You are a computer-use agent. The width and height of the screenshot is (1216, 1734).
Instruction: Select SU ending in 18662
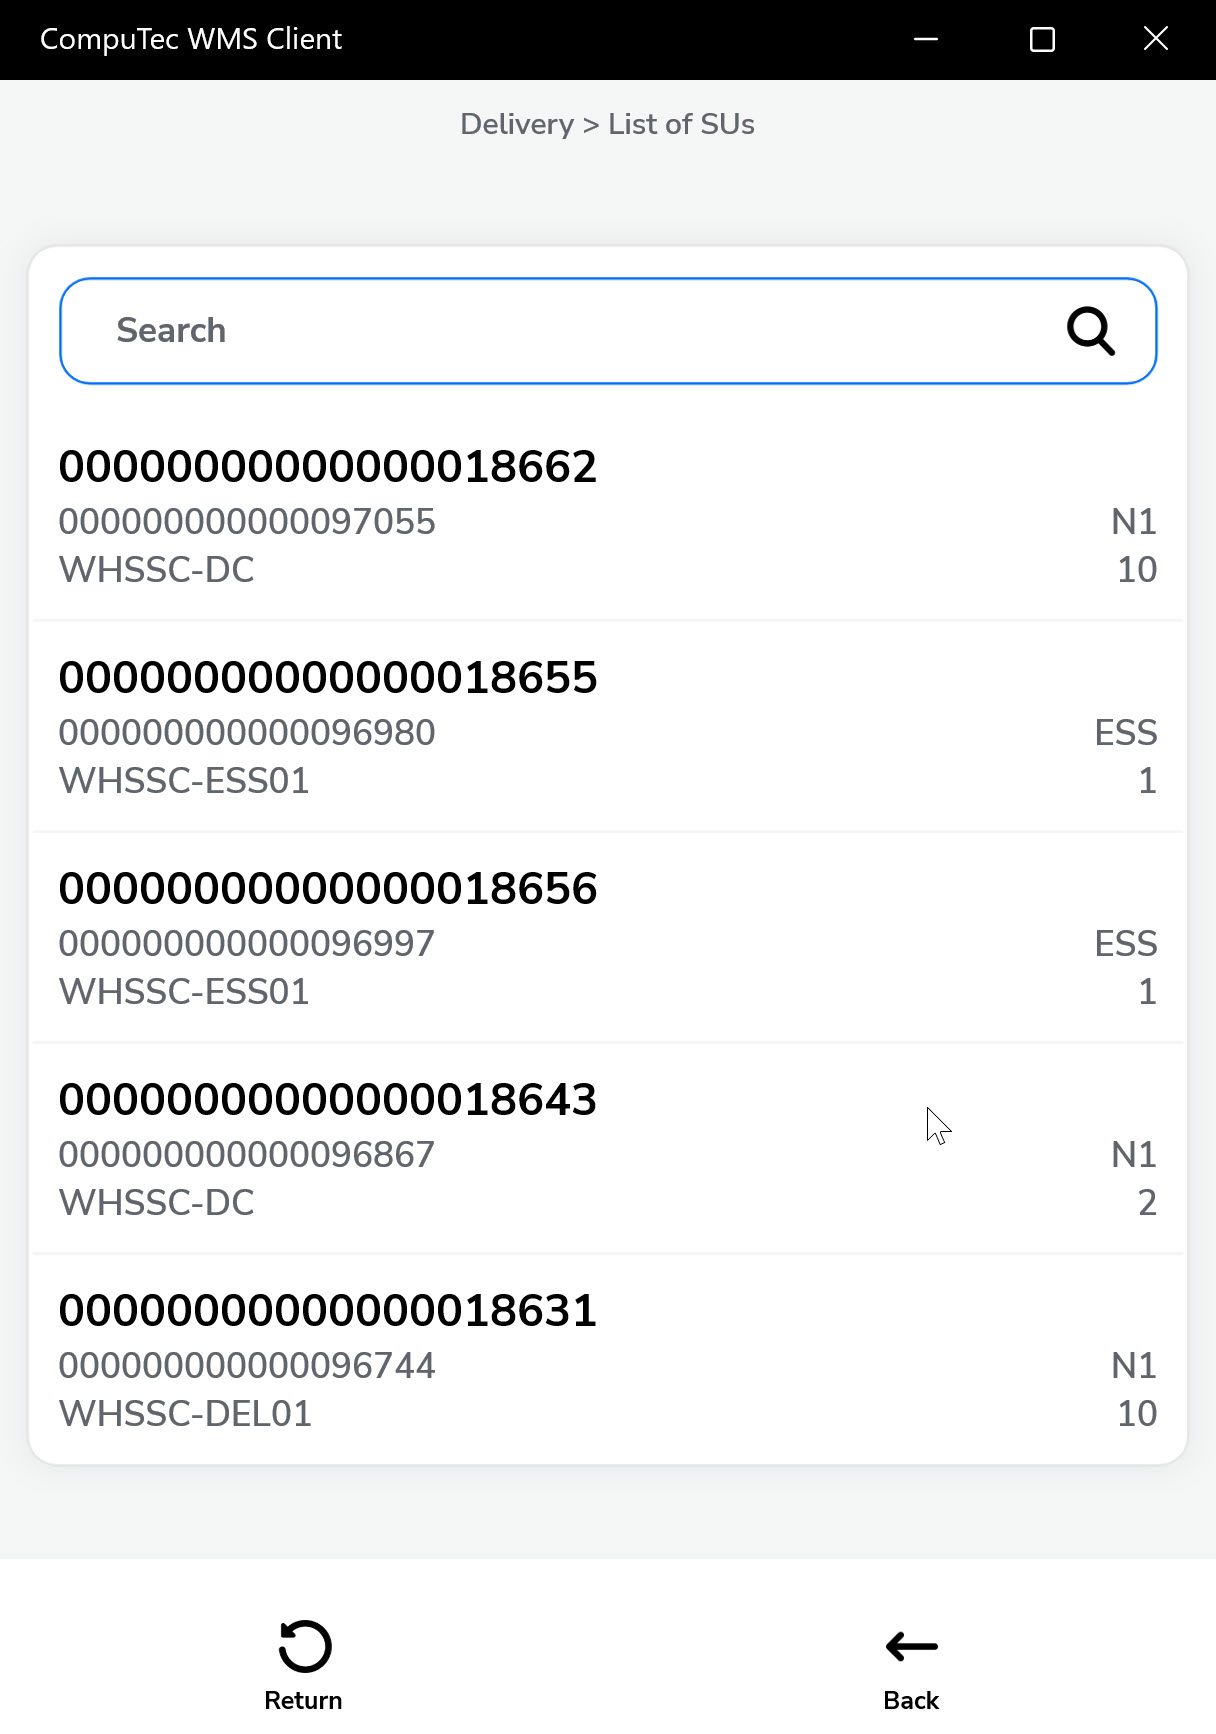click(x=328, y=467)
